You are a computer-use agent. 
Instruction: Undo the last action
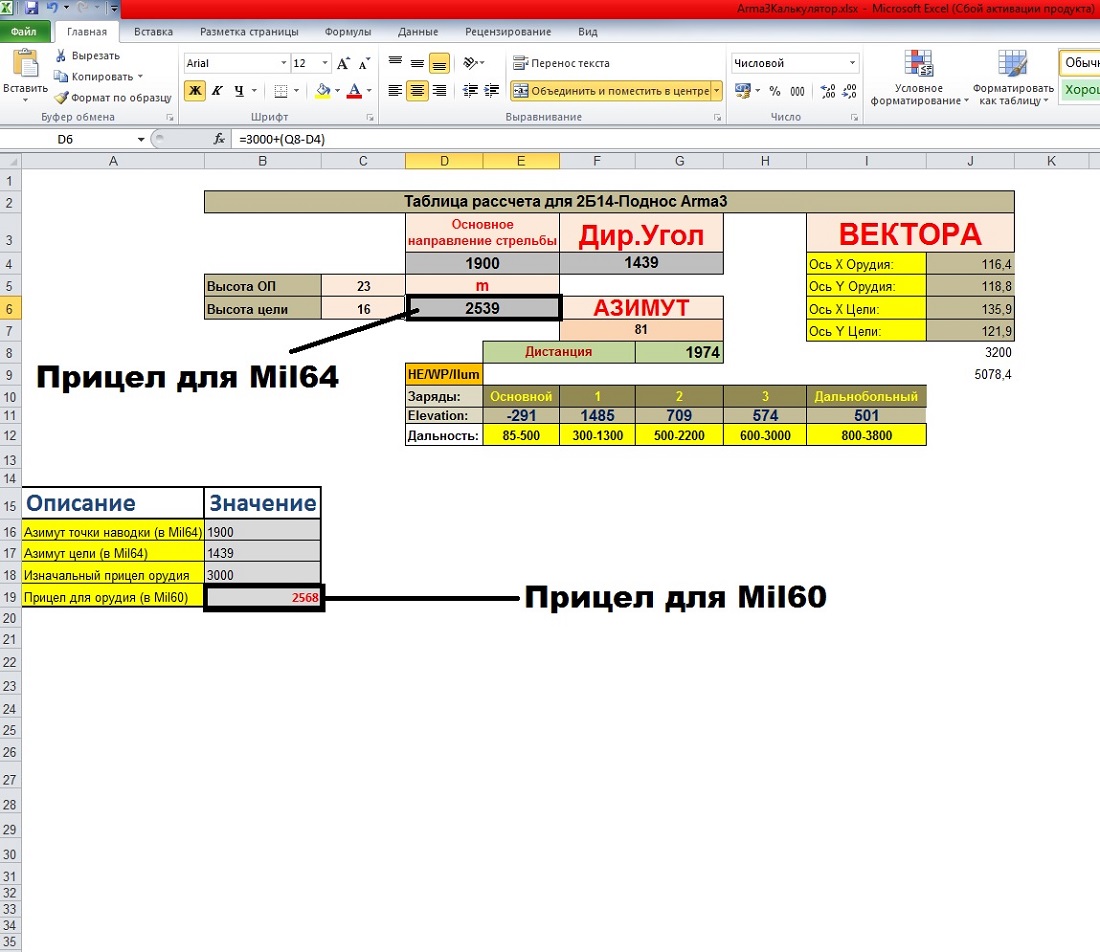pyautogui.click(x=52, y=8)
